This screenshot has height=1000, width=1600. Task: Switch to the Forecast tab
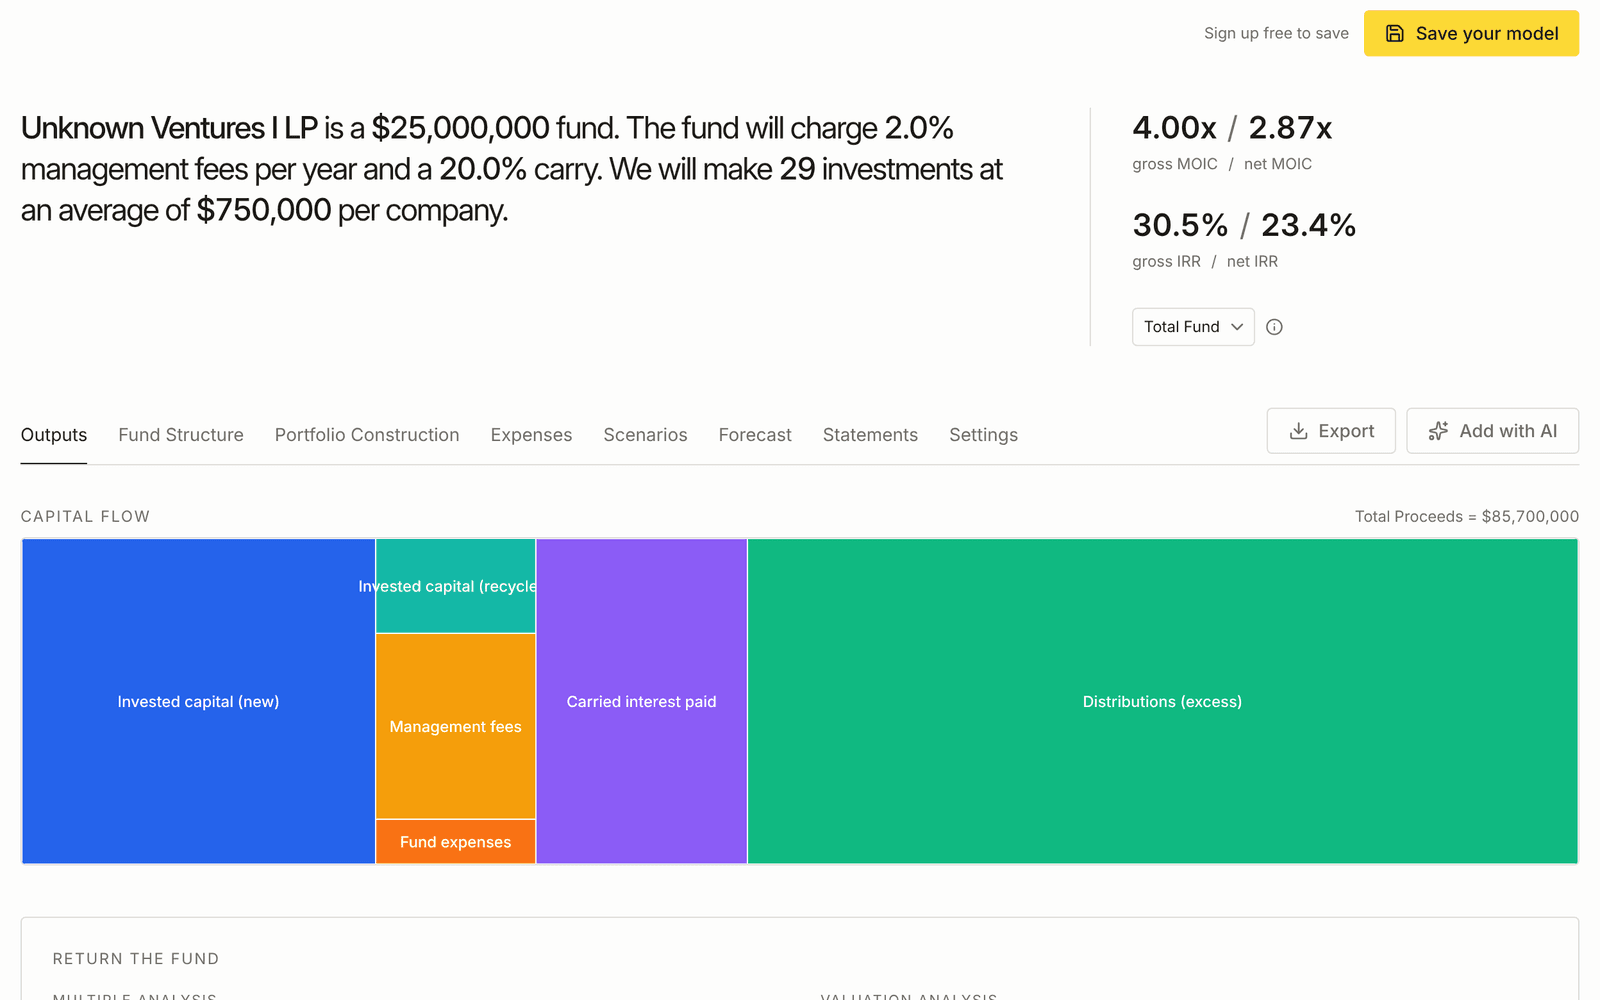coord(755,435)
